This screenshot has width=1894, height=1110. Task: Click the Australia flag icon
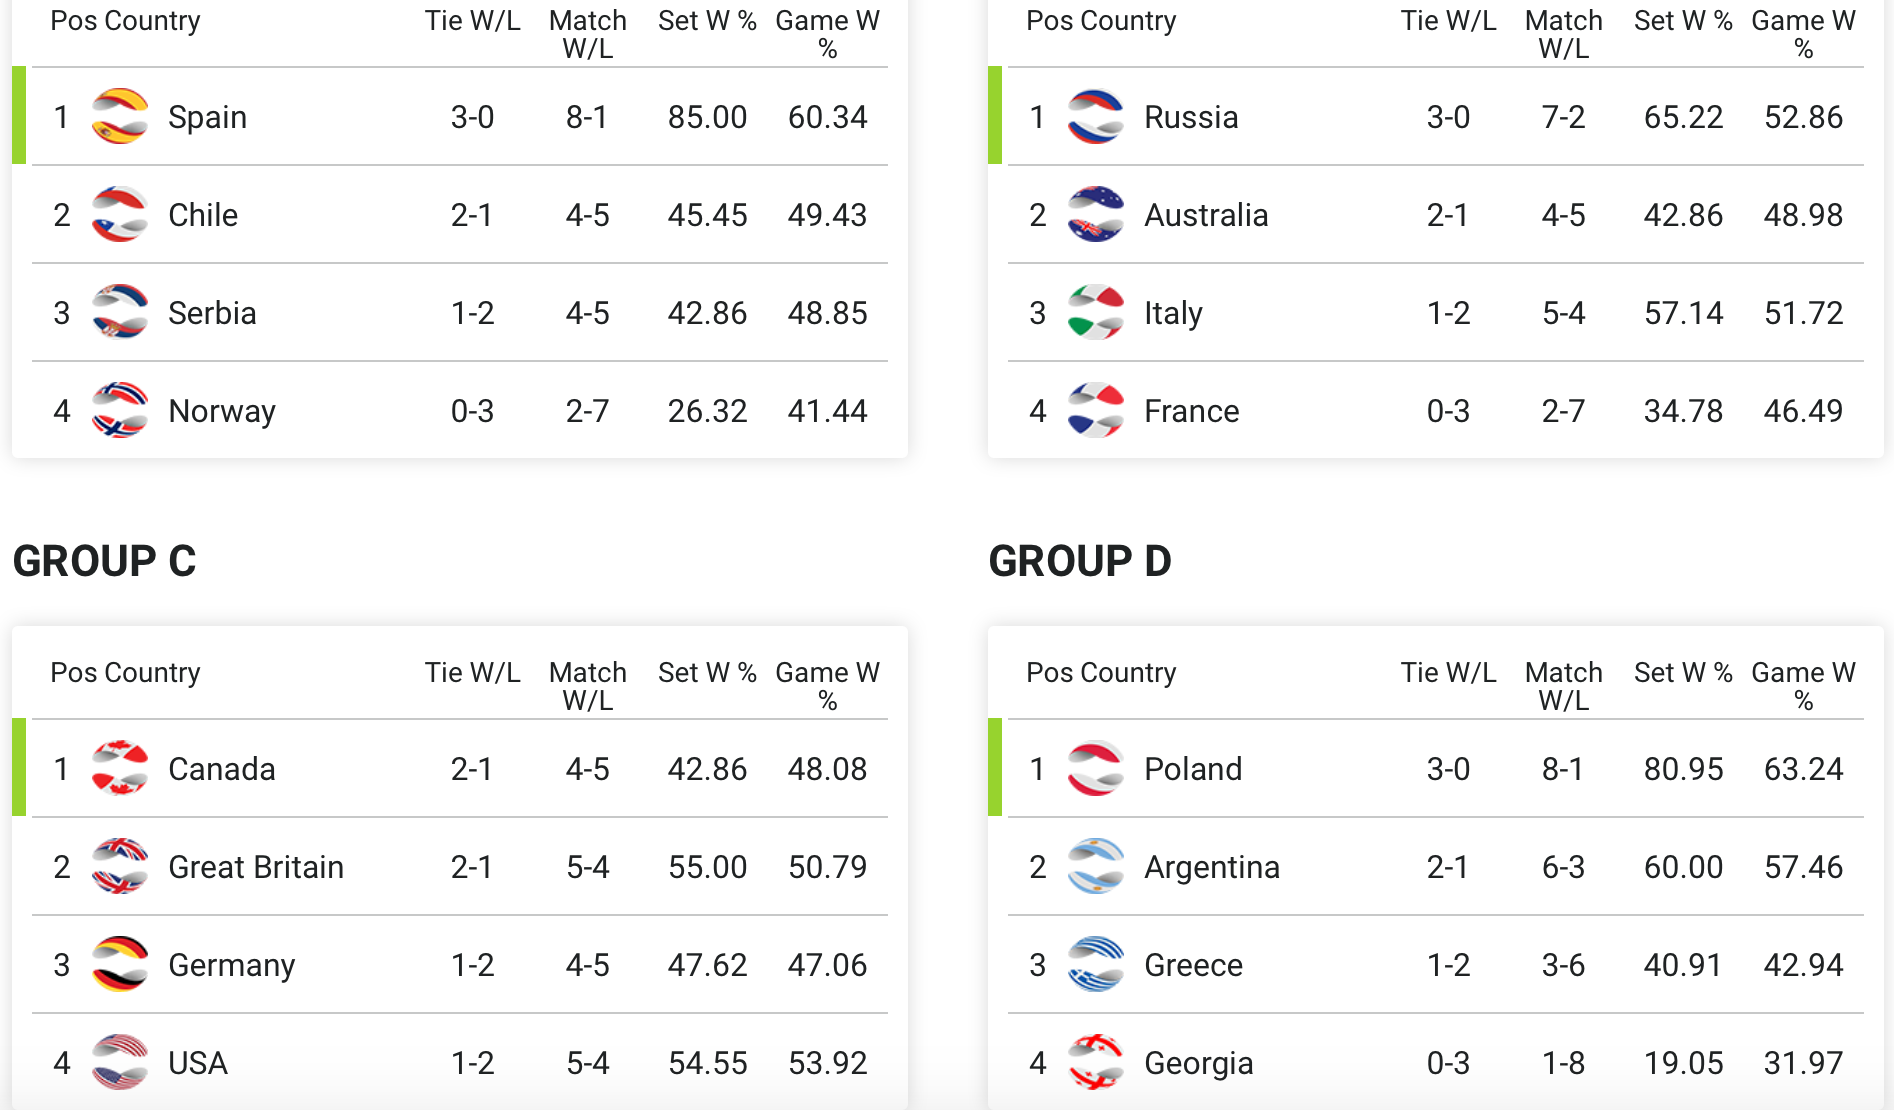(x=1095, y=215)
